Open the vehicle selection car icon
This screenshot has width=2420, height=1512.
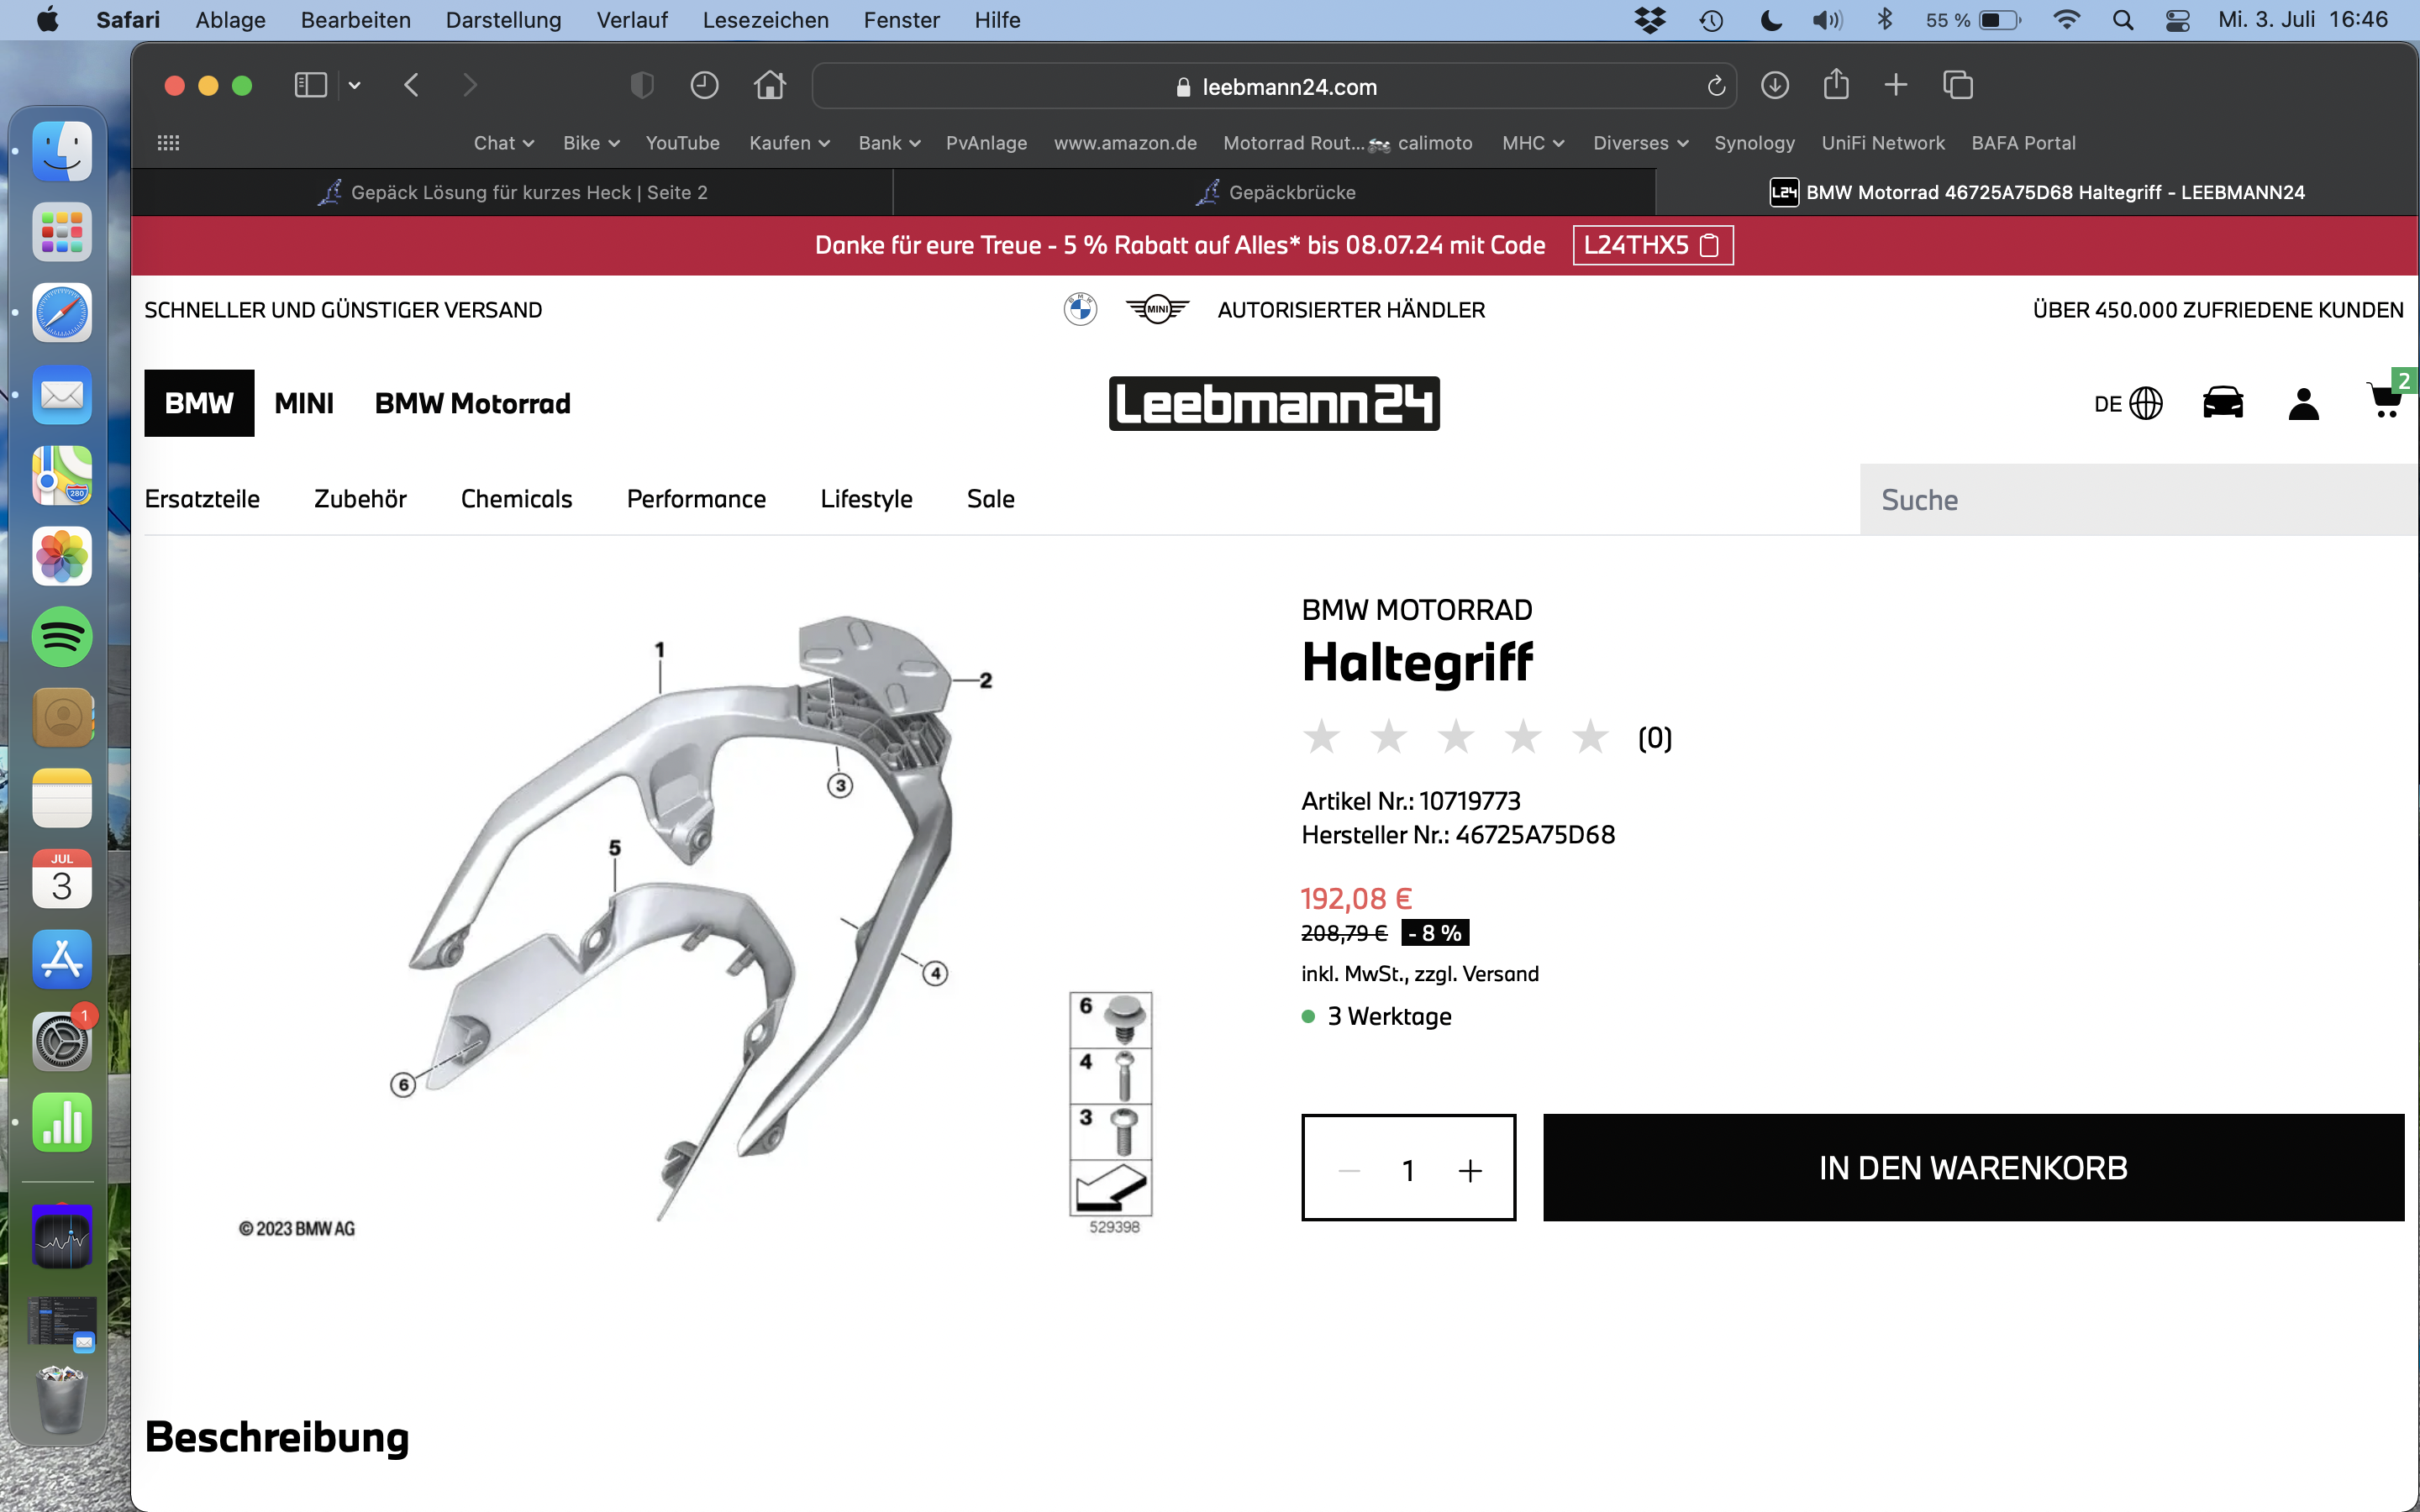click(x=2223, y=403)
